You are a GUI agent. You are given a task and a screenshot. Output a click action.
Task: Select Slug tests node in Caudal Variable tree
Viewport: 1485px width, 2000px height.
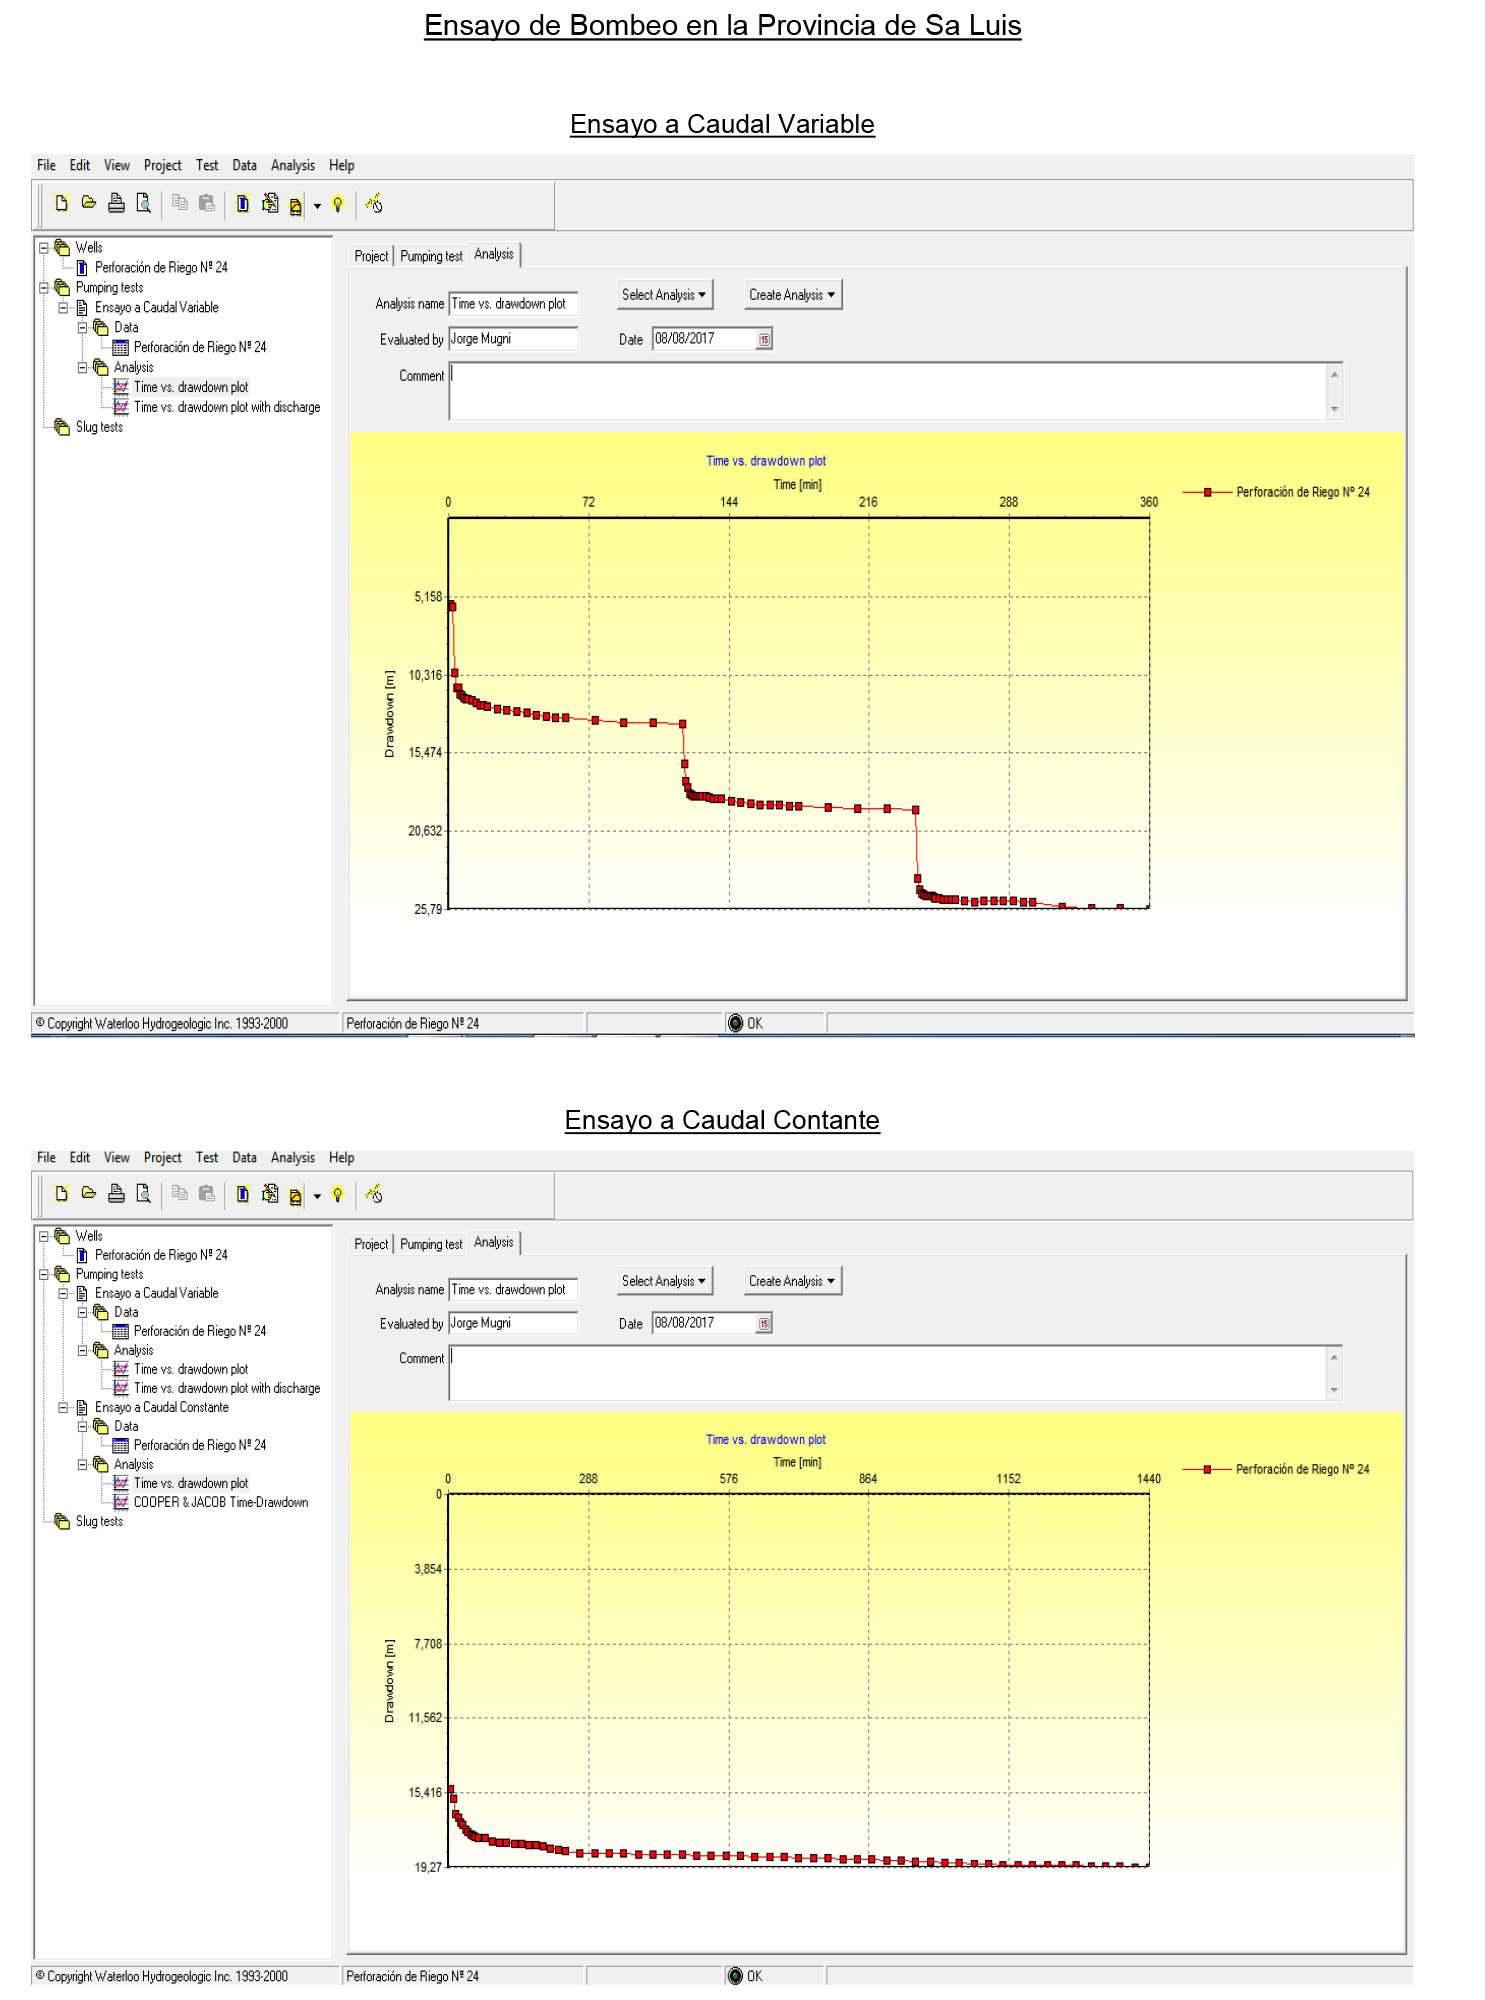pyautogui.click(x=99, y=428)
